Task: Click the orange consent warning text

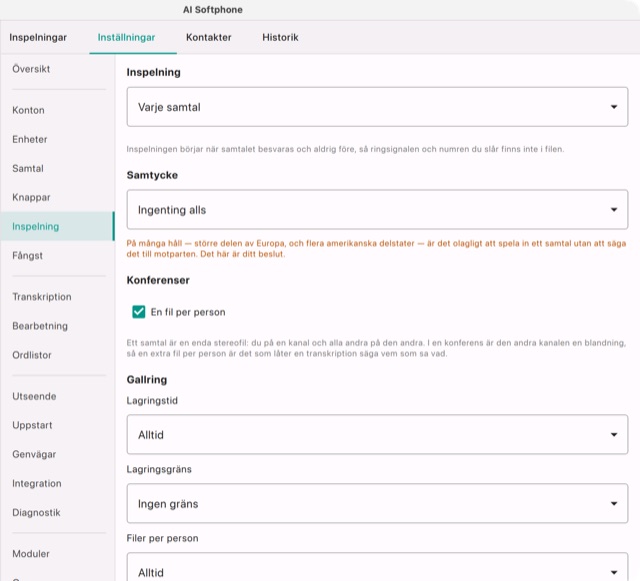Action: 376,249
